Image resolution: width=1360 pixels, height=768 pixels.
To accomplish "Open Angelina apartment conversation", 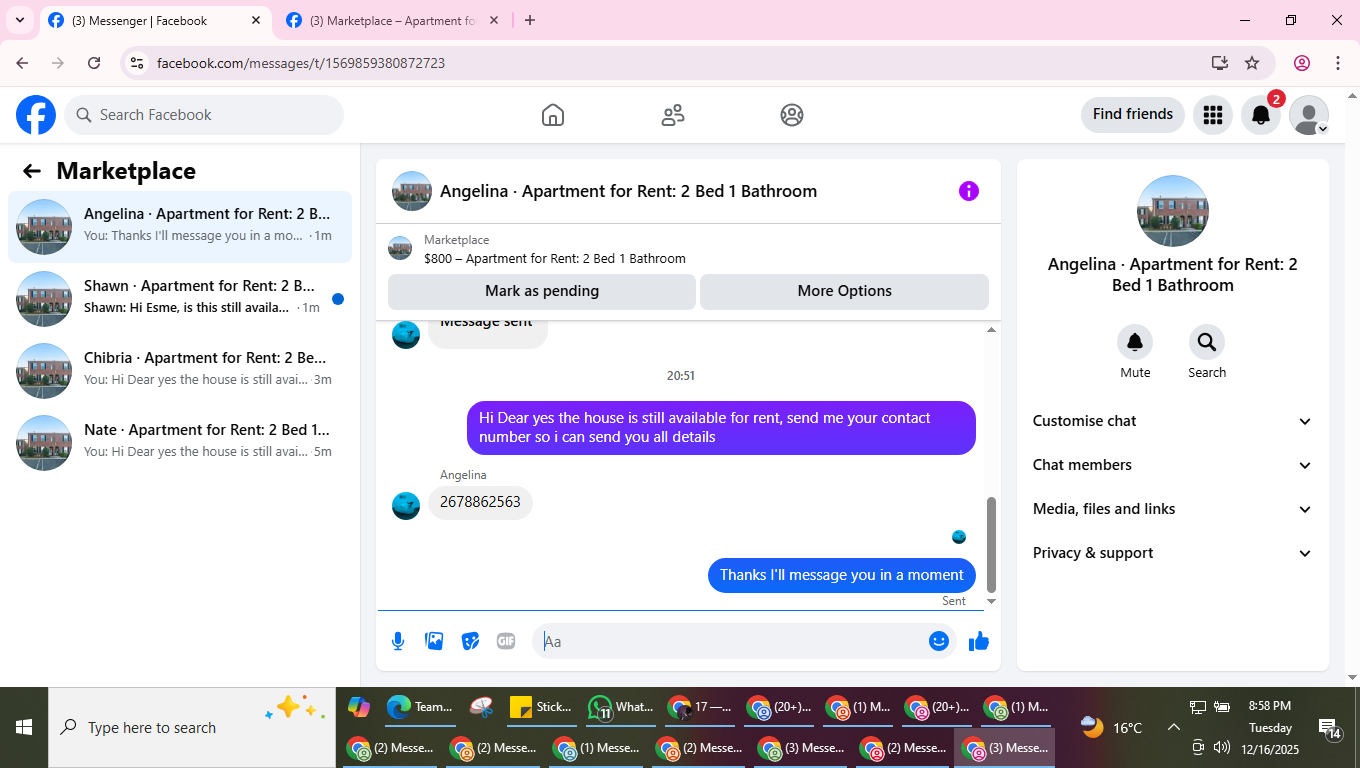I will tap(180, 227).
